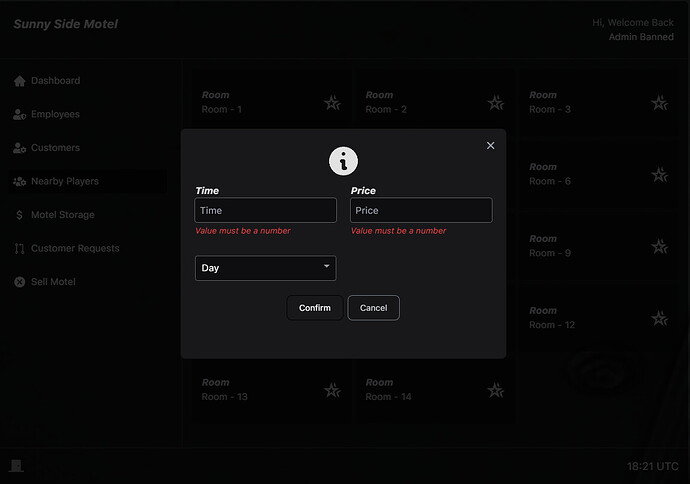The image size is (690, 484).
Task: Click the star icon on Room - 12
Action: (660, 318)
